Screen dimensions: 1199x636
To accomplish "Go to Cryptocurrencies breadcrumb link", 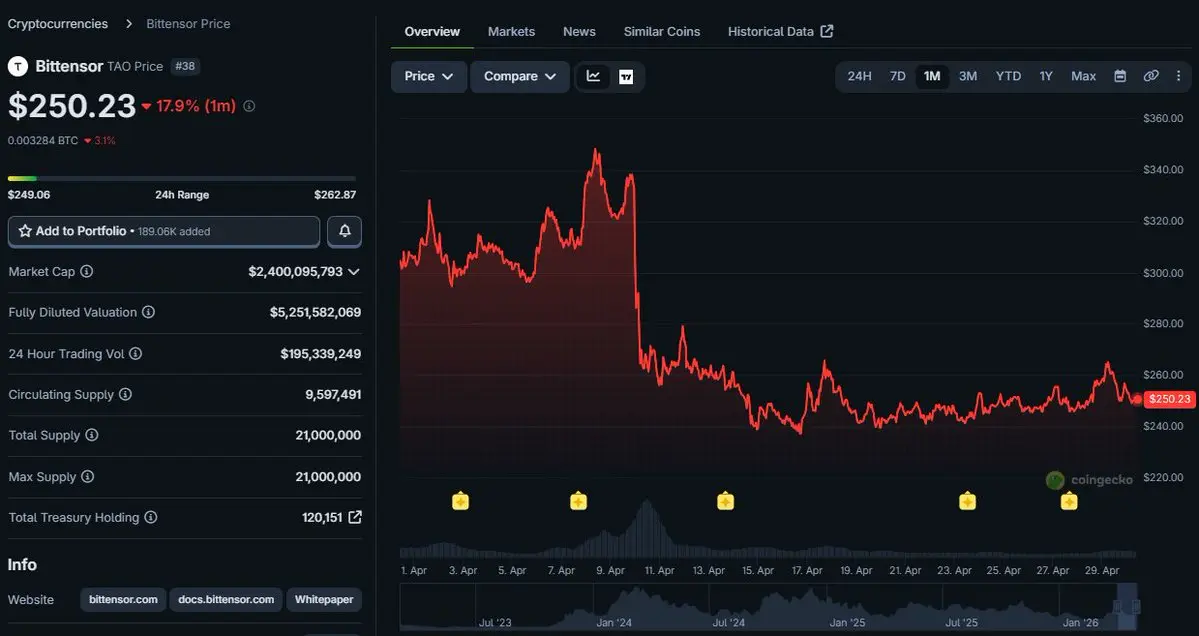I will [x=57, y=24].
